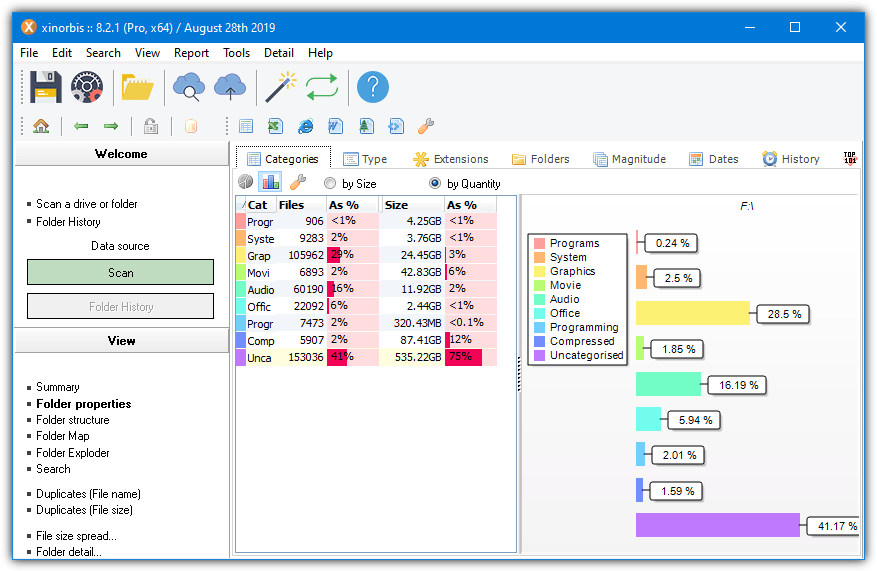
Task: Open the Help menu
Action: click(320, 53)
